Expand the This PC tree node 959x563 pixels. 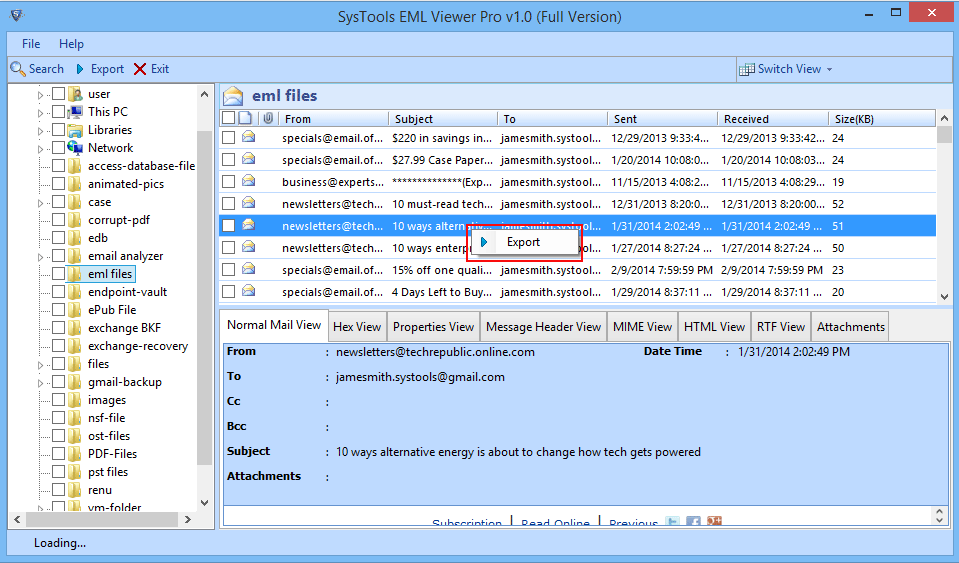click(x=40, y=113)
